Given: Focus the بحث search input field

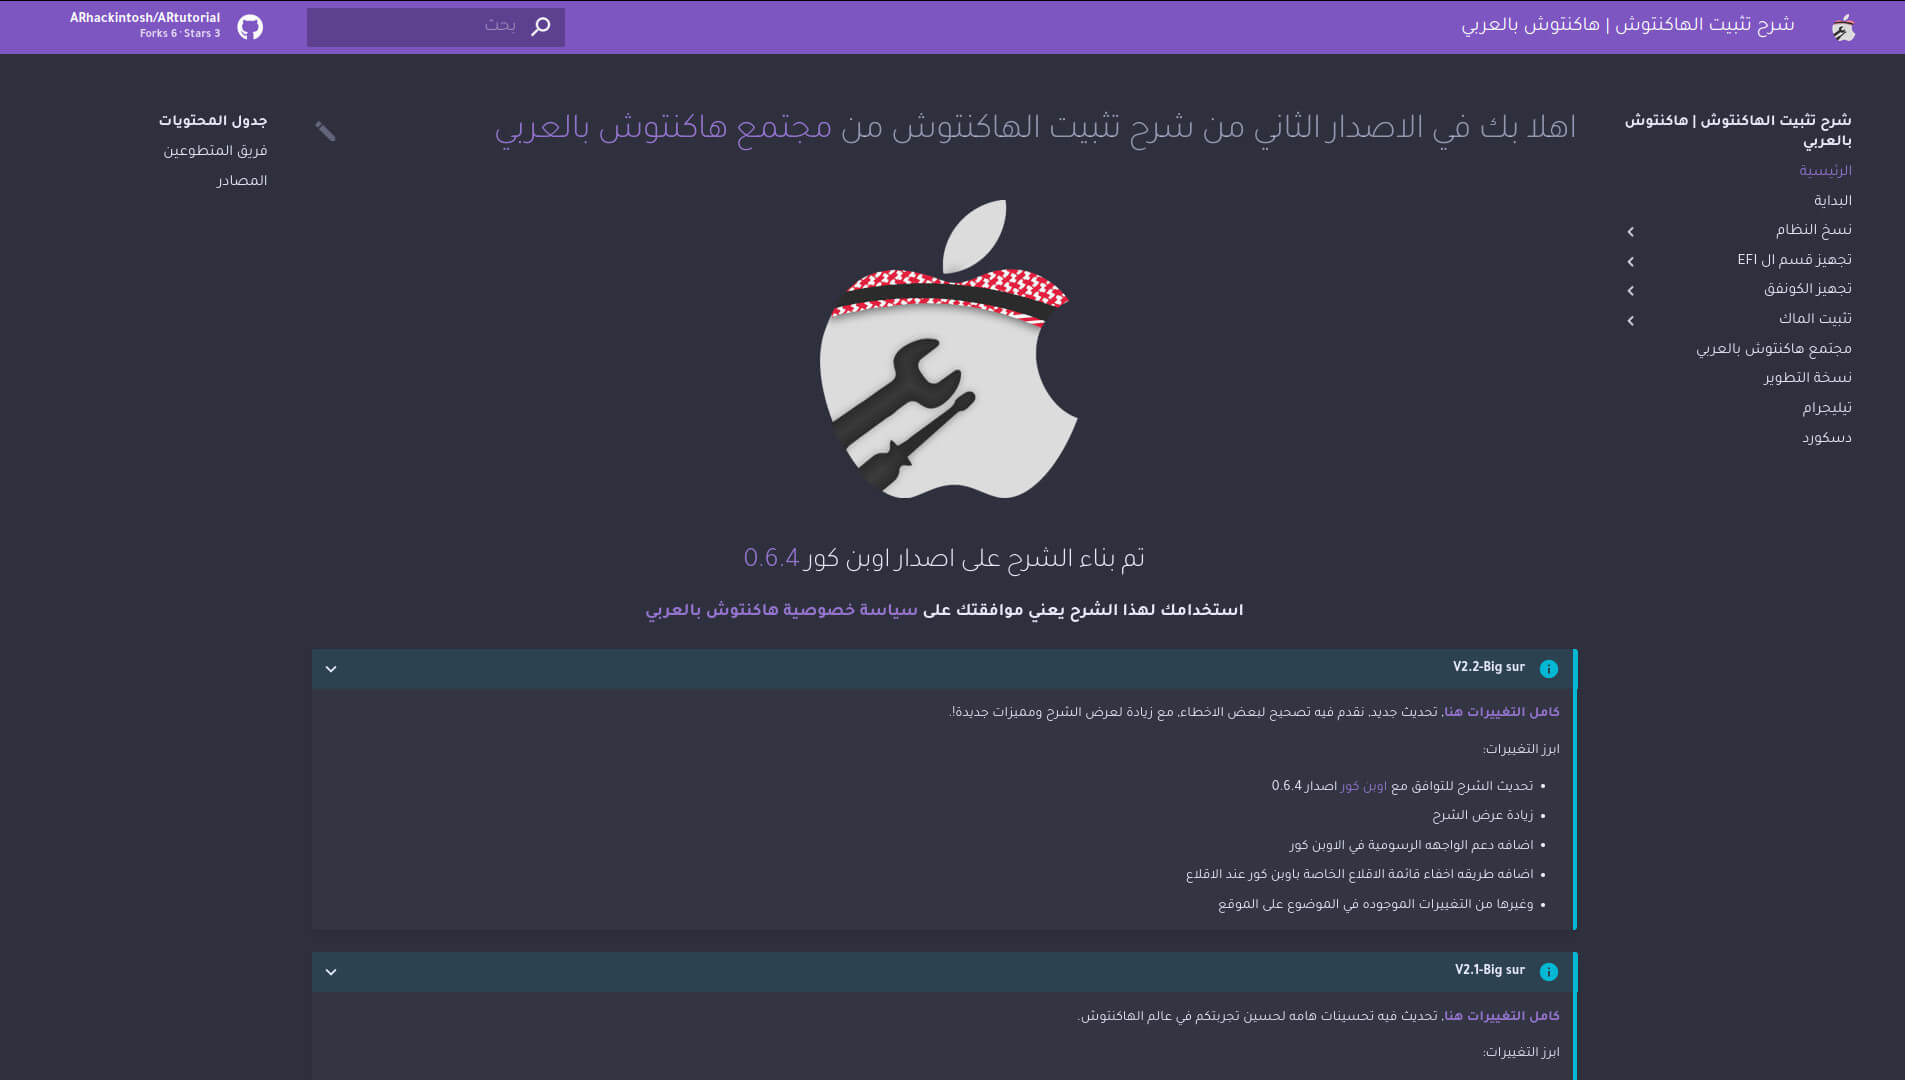Looking at the screenshot, I should (420, 27).
